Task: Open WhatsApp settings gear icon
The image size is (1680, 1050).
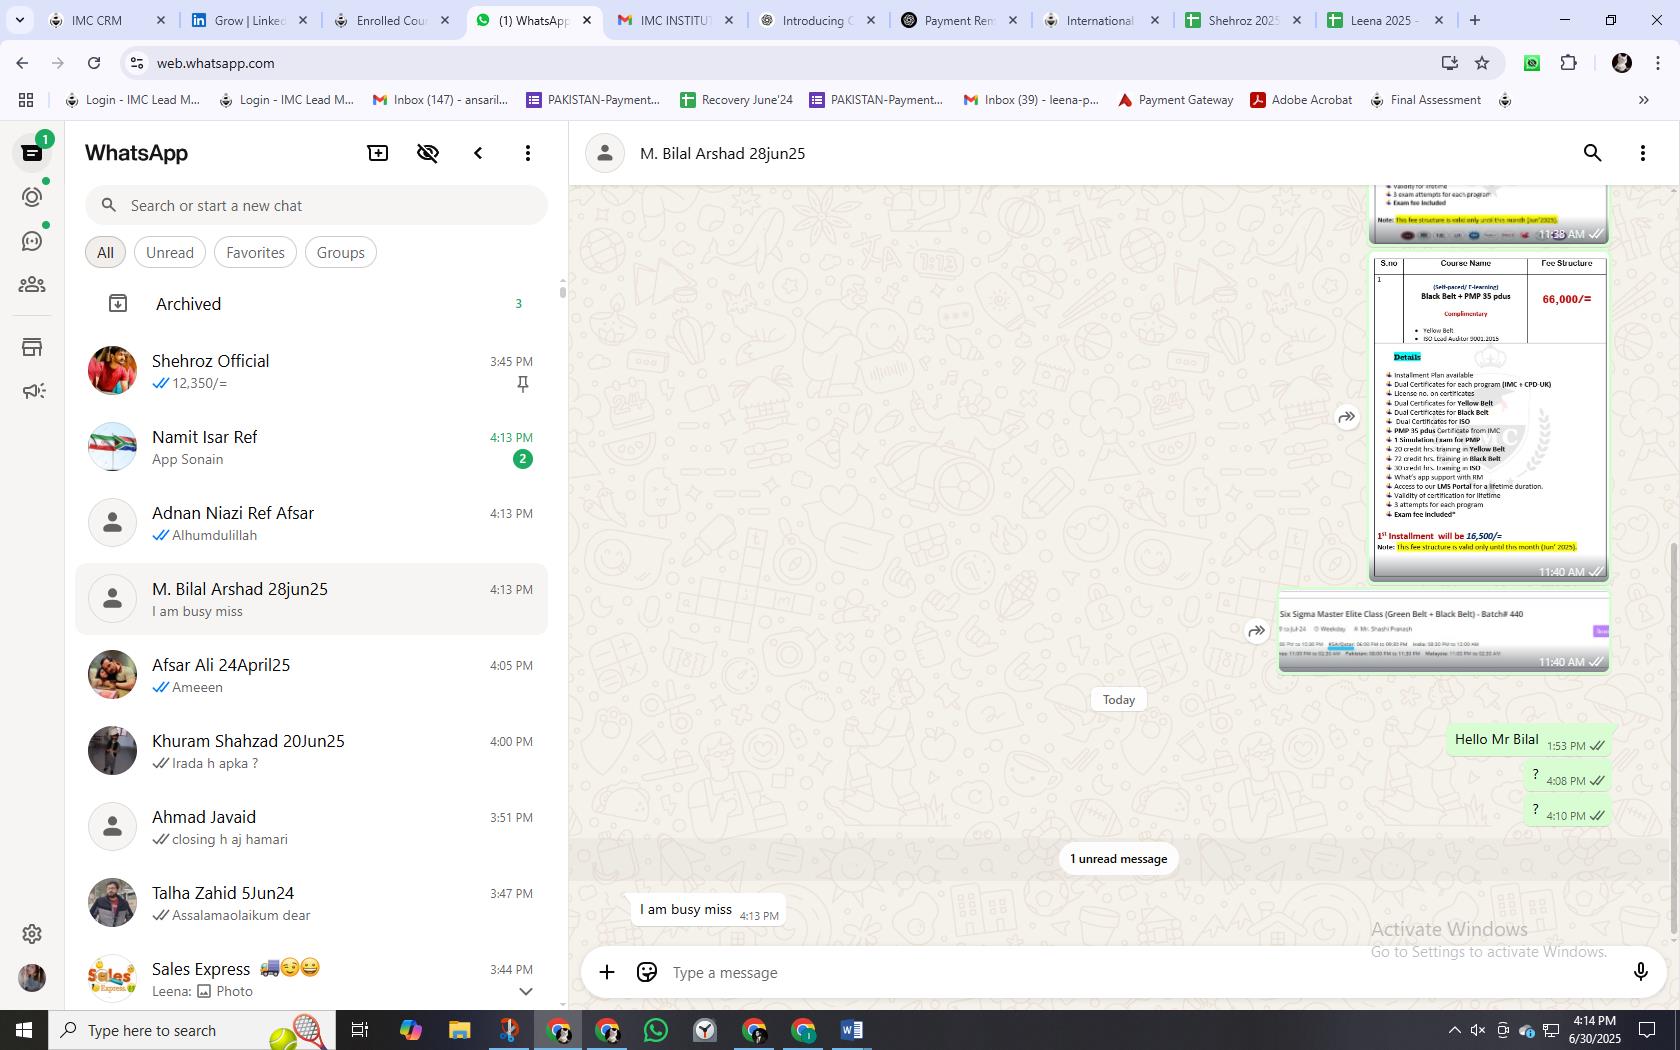Action: [32, 933]
